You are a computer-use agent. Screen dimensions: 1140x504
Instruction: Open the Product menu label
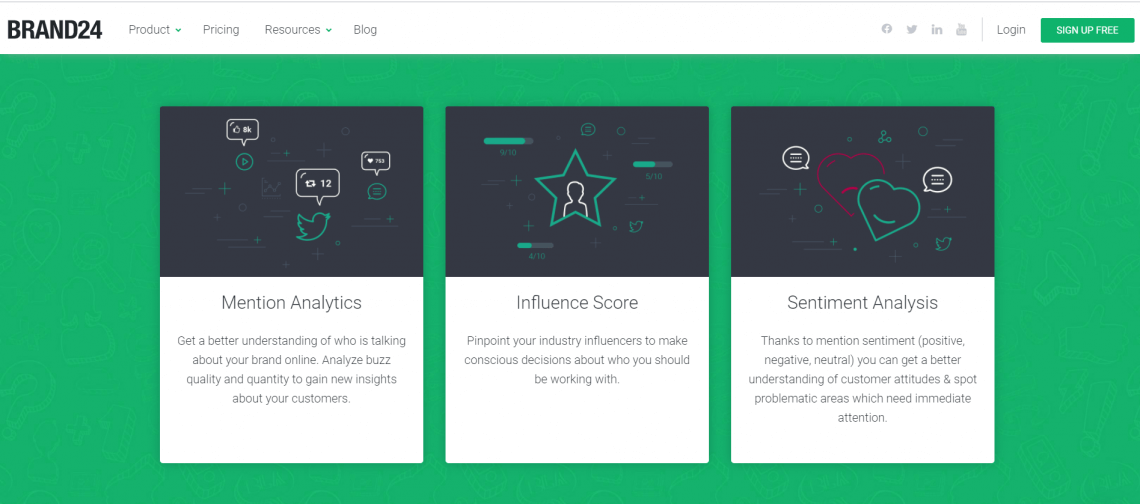click(x=149, y=30)
